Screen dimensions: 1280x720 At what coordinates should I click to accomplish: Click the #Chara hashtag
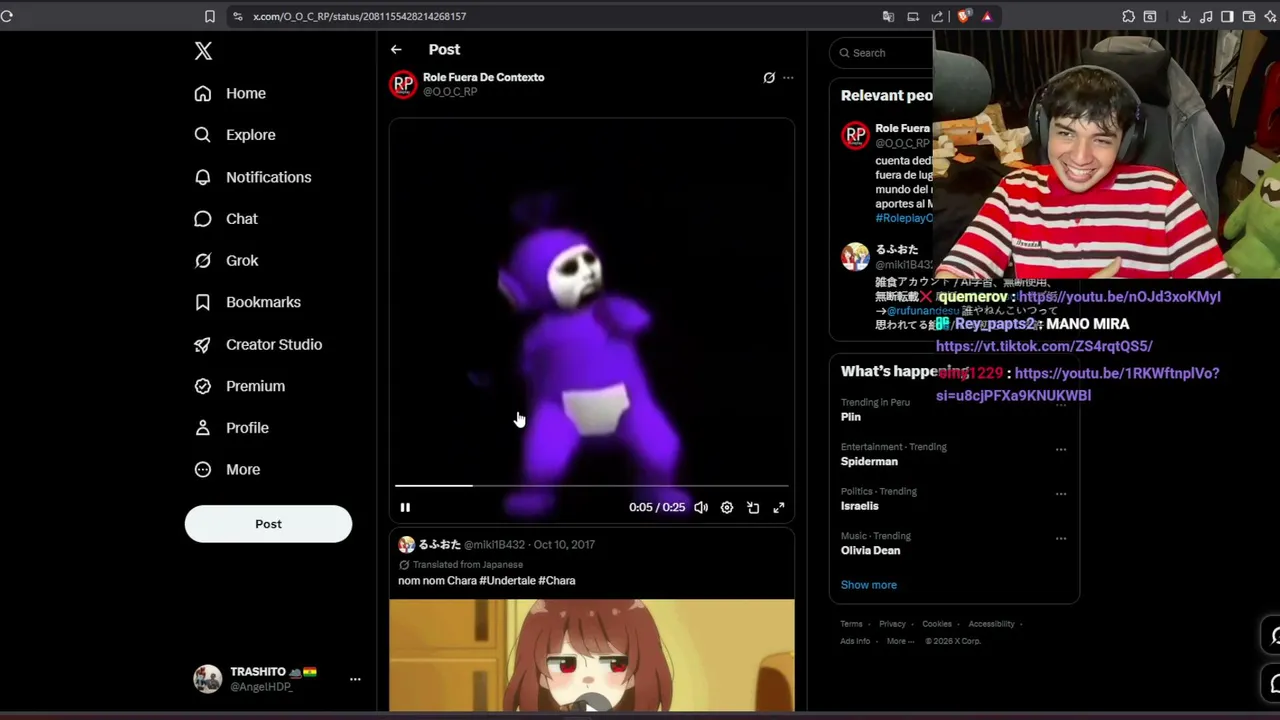coord(557,580)
